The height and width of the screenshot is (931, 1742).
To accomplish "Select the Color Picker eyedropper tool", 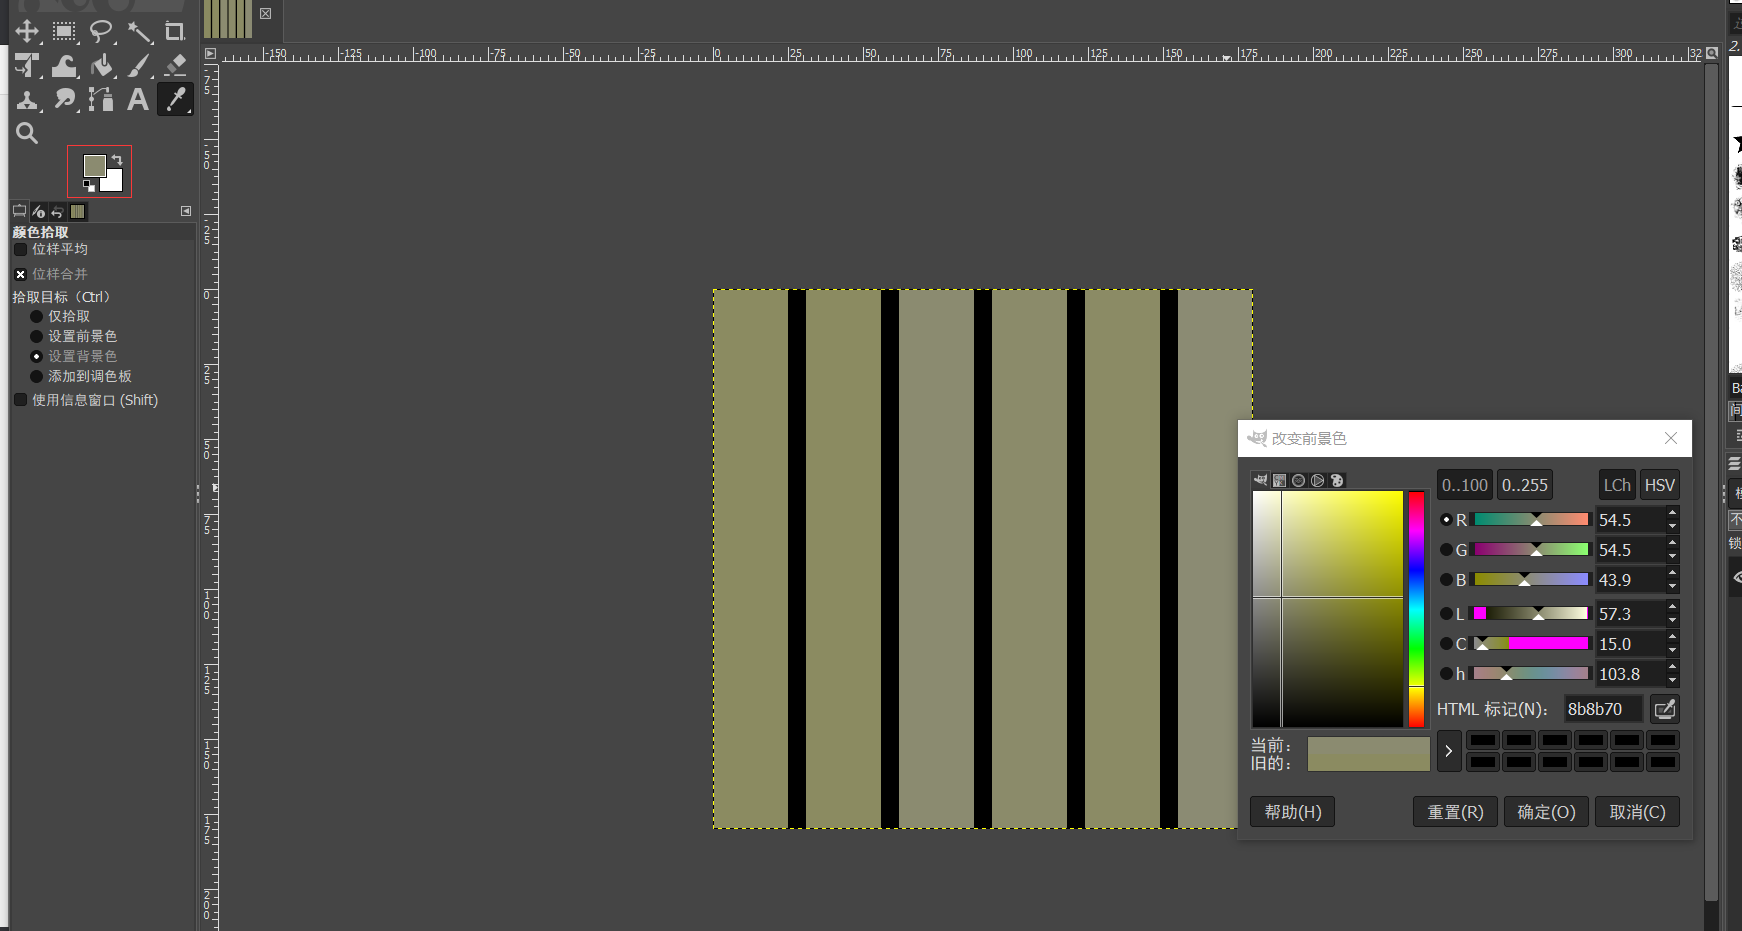I will [x=175, y=99].
